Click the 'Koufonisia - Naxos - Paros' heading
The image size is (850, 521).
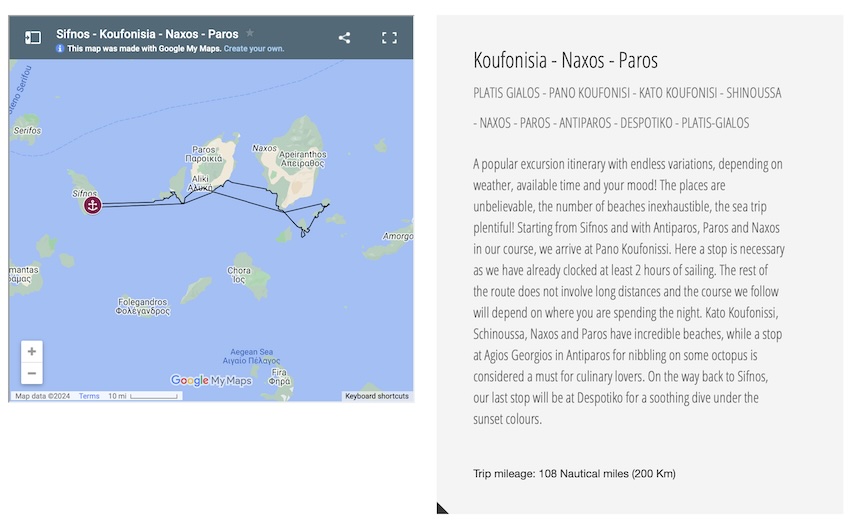click(x=565, y=60)
